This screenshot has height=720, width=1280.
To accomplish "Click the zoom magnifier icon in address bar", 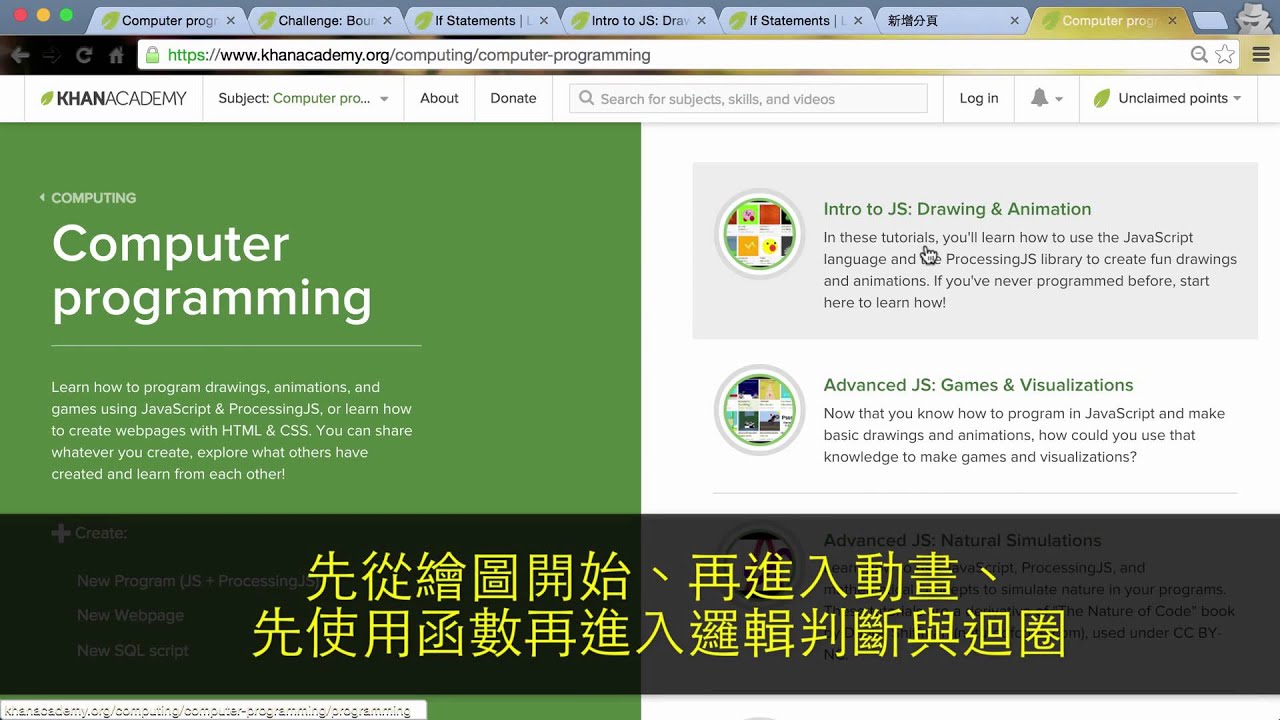I will [1199, 55].
